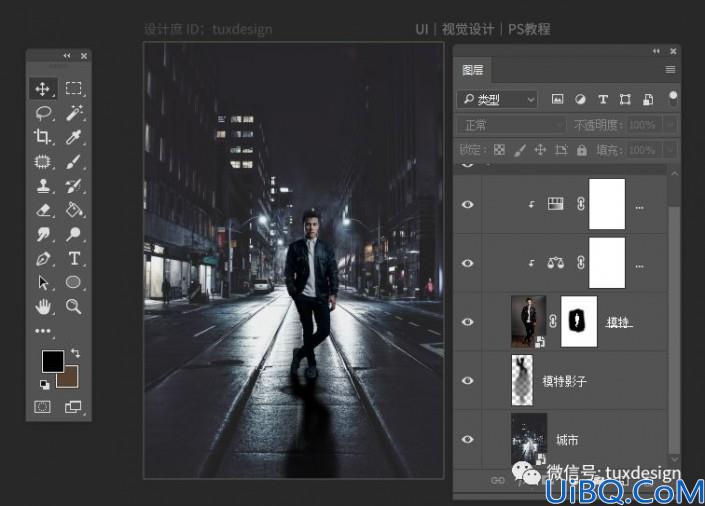
Task: Click the foreground black color swatch
Action: coord(53,361)
